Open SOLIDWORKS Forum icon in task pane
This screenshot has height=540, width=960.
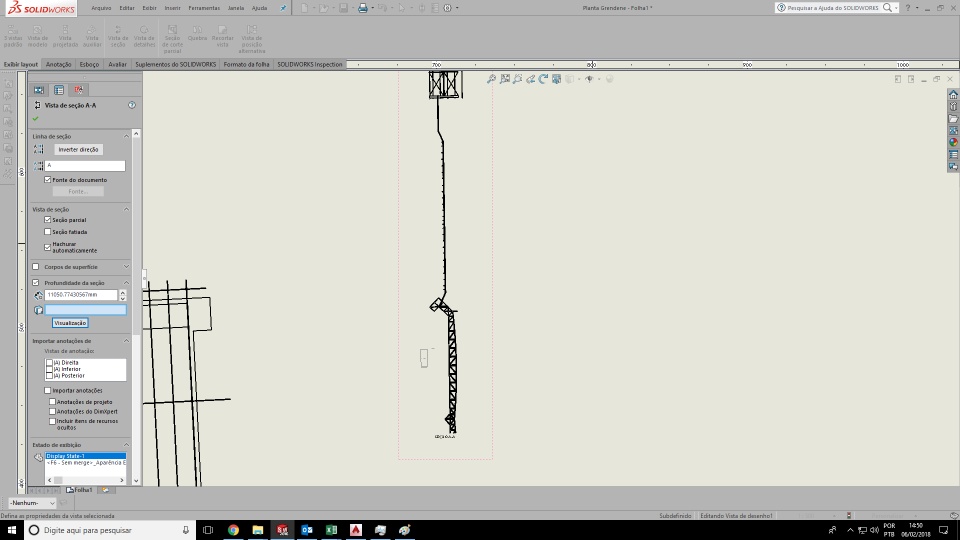(953, 166)
